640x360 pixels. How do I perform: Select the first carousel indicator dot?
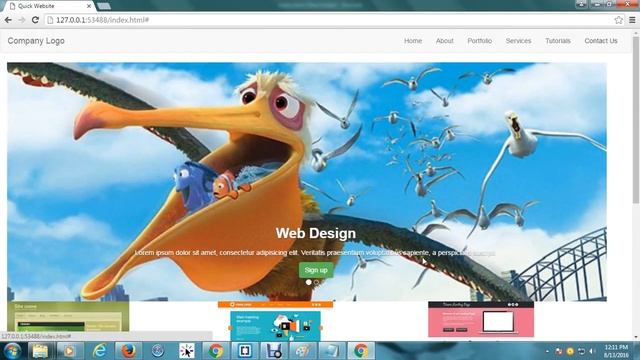pyautogui.click(x=309, y=282)
